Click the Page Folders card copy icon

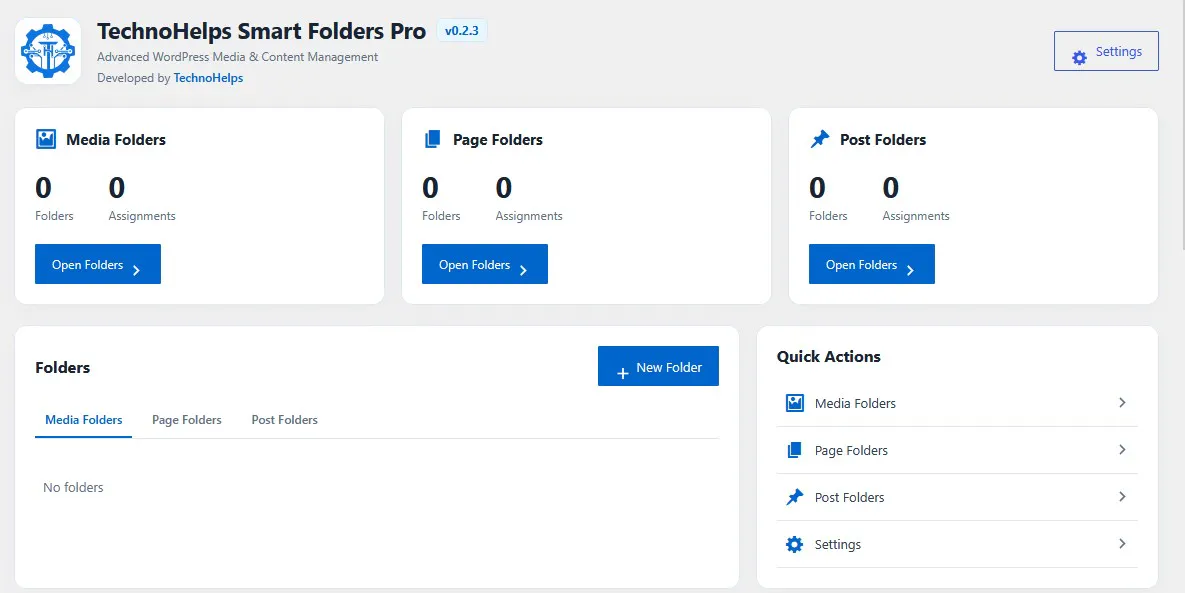433,139
